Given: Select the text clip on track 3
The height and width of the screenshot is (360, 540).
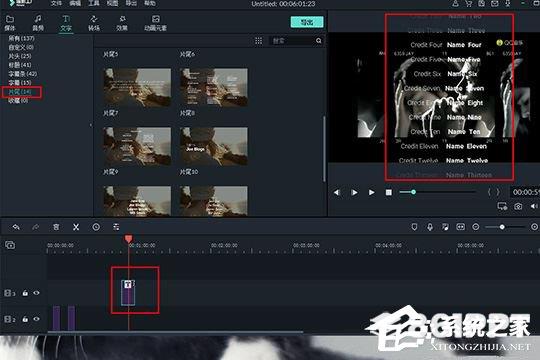Looking at the screenshot, I should point(128,292).
